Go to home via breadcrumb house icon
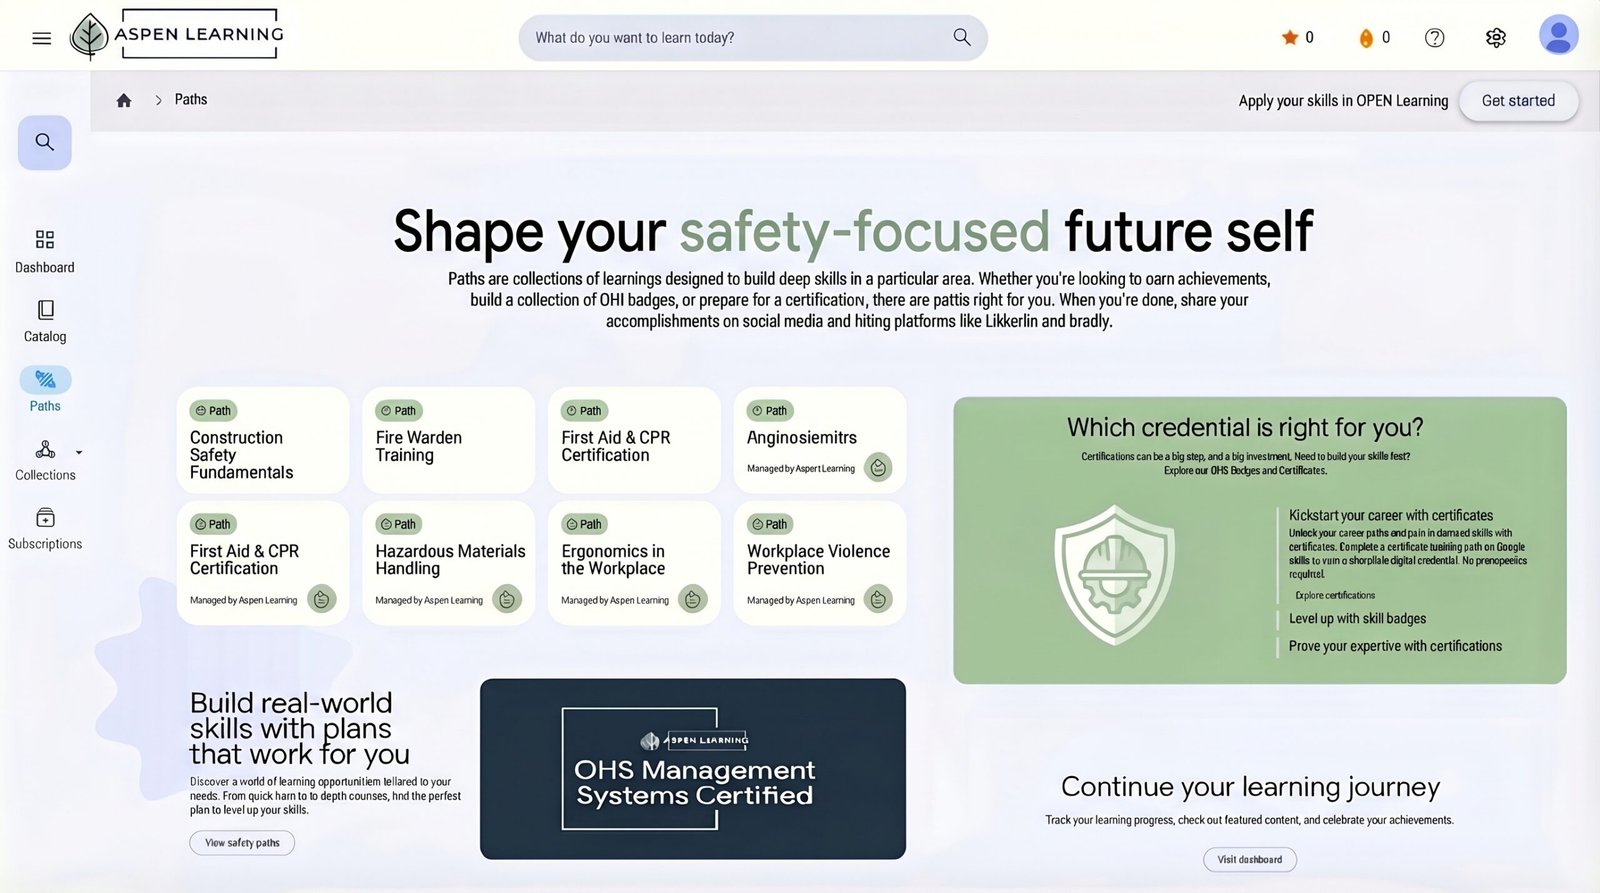Screen dimensions: 1600x893 click(x=124, y=100)
